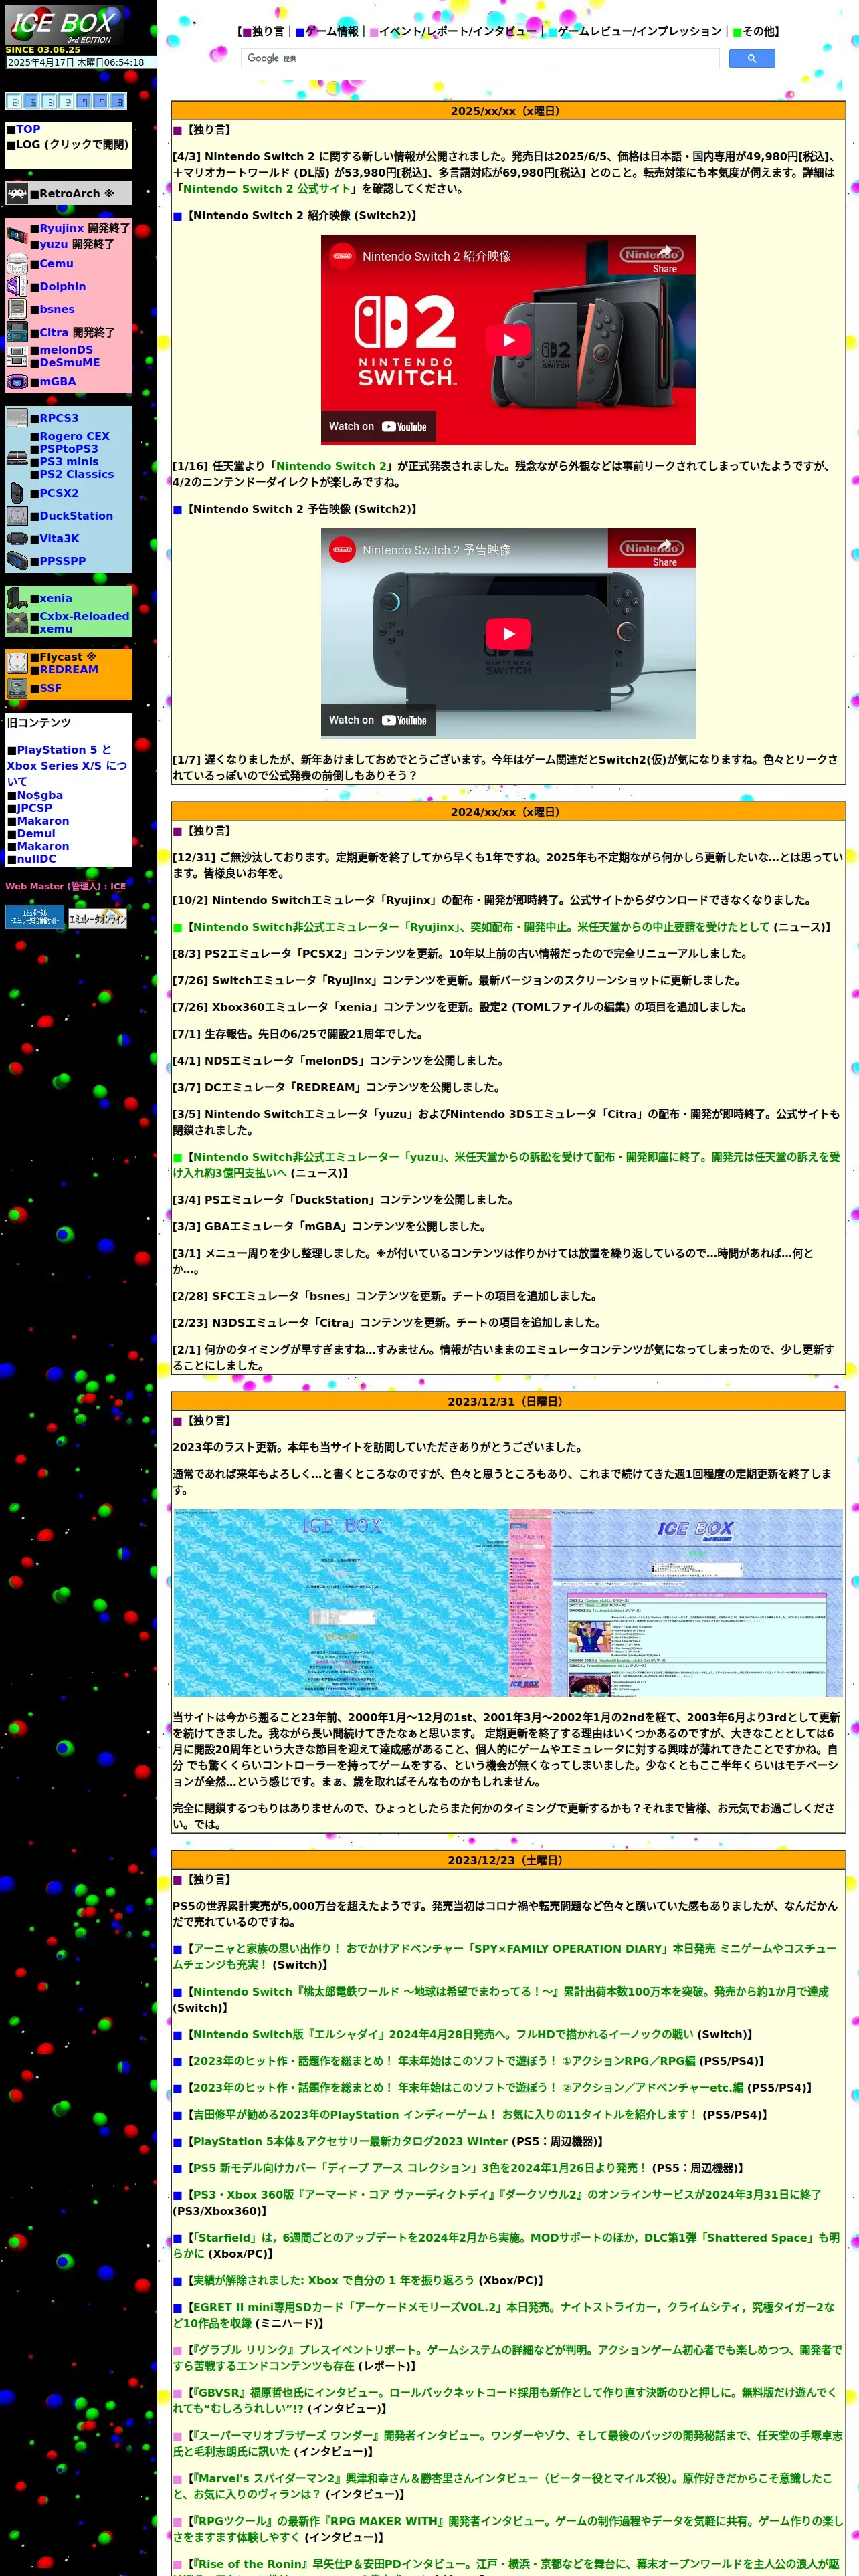
Task: Click the ゲーム情報 category label at top
Action: pos(326,32)
